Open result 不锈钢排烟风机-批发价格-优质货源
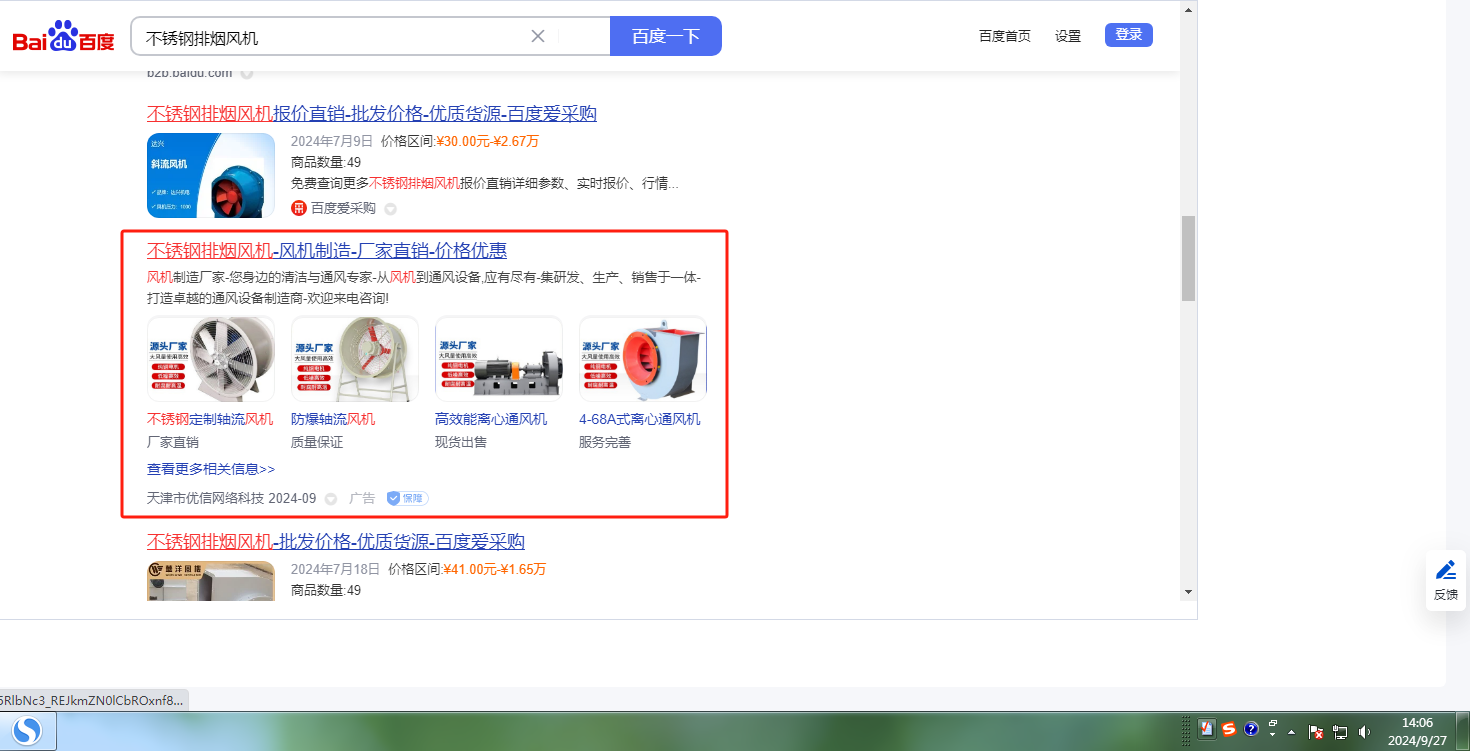The image size is (1470, 751). coord(336,542)
